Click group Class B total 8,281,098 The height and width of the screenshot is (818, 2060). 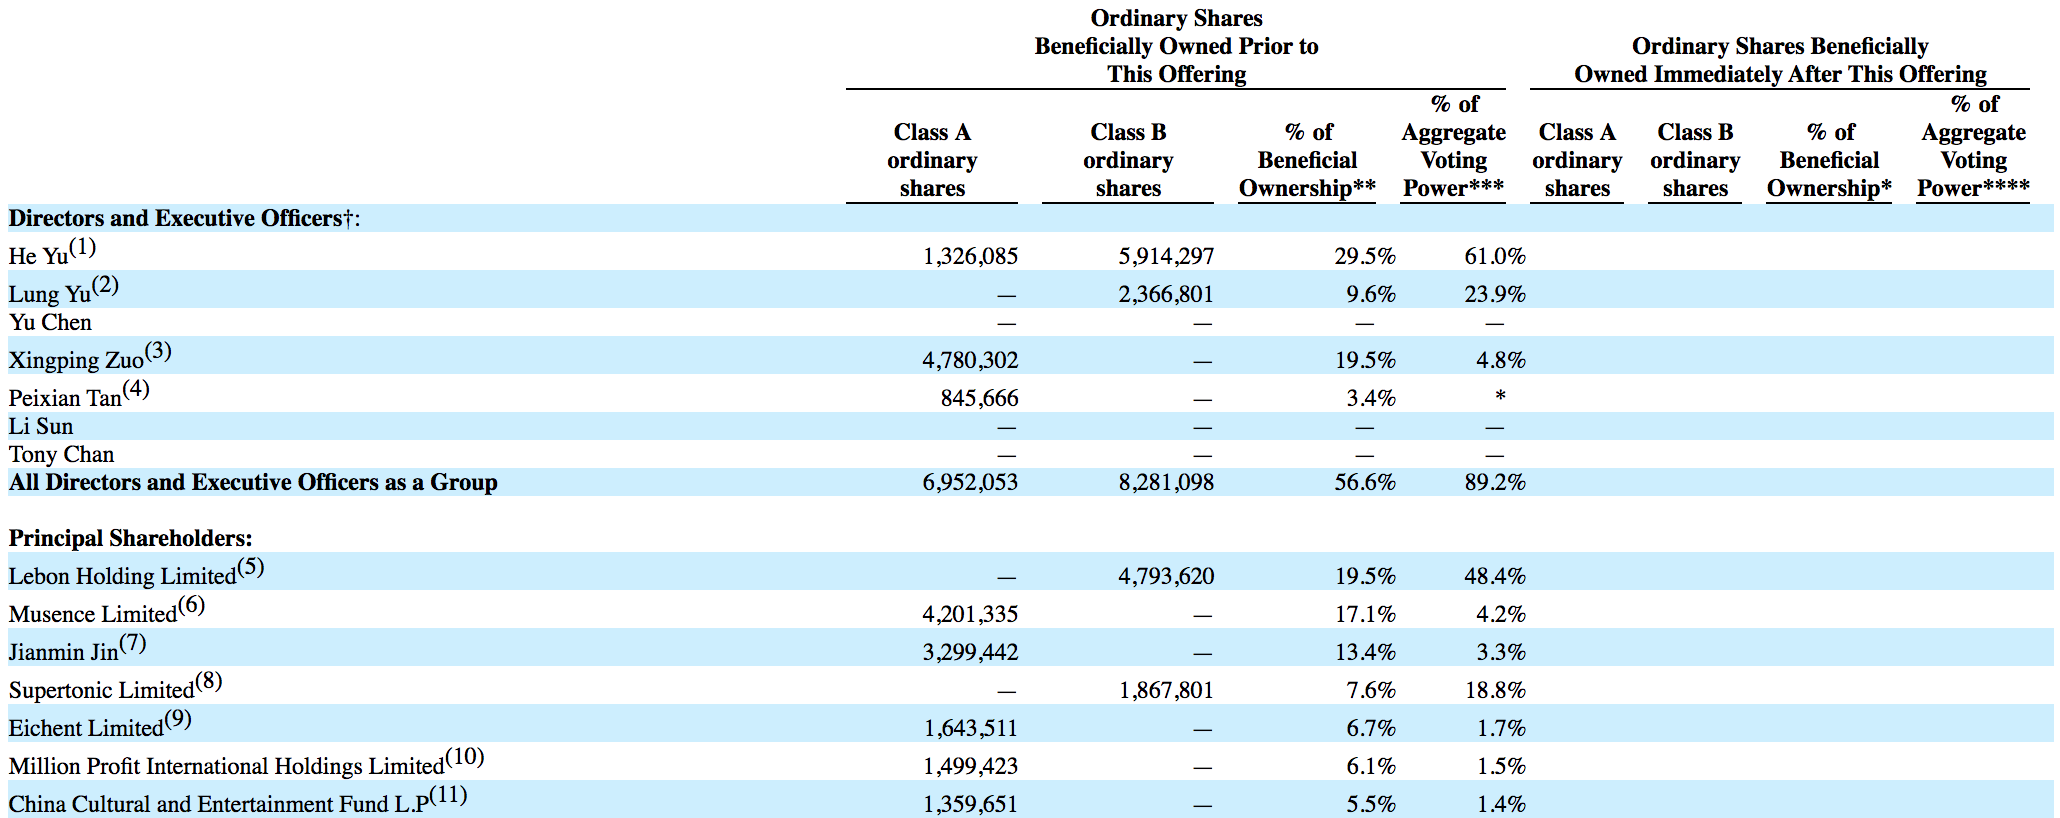point(1166,482)
